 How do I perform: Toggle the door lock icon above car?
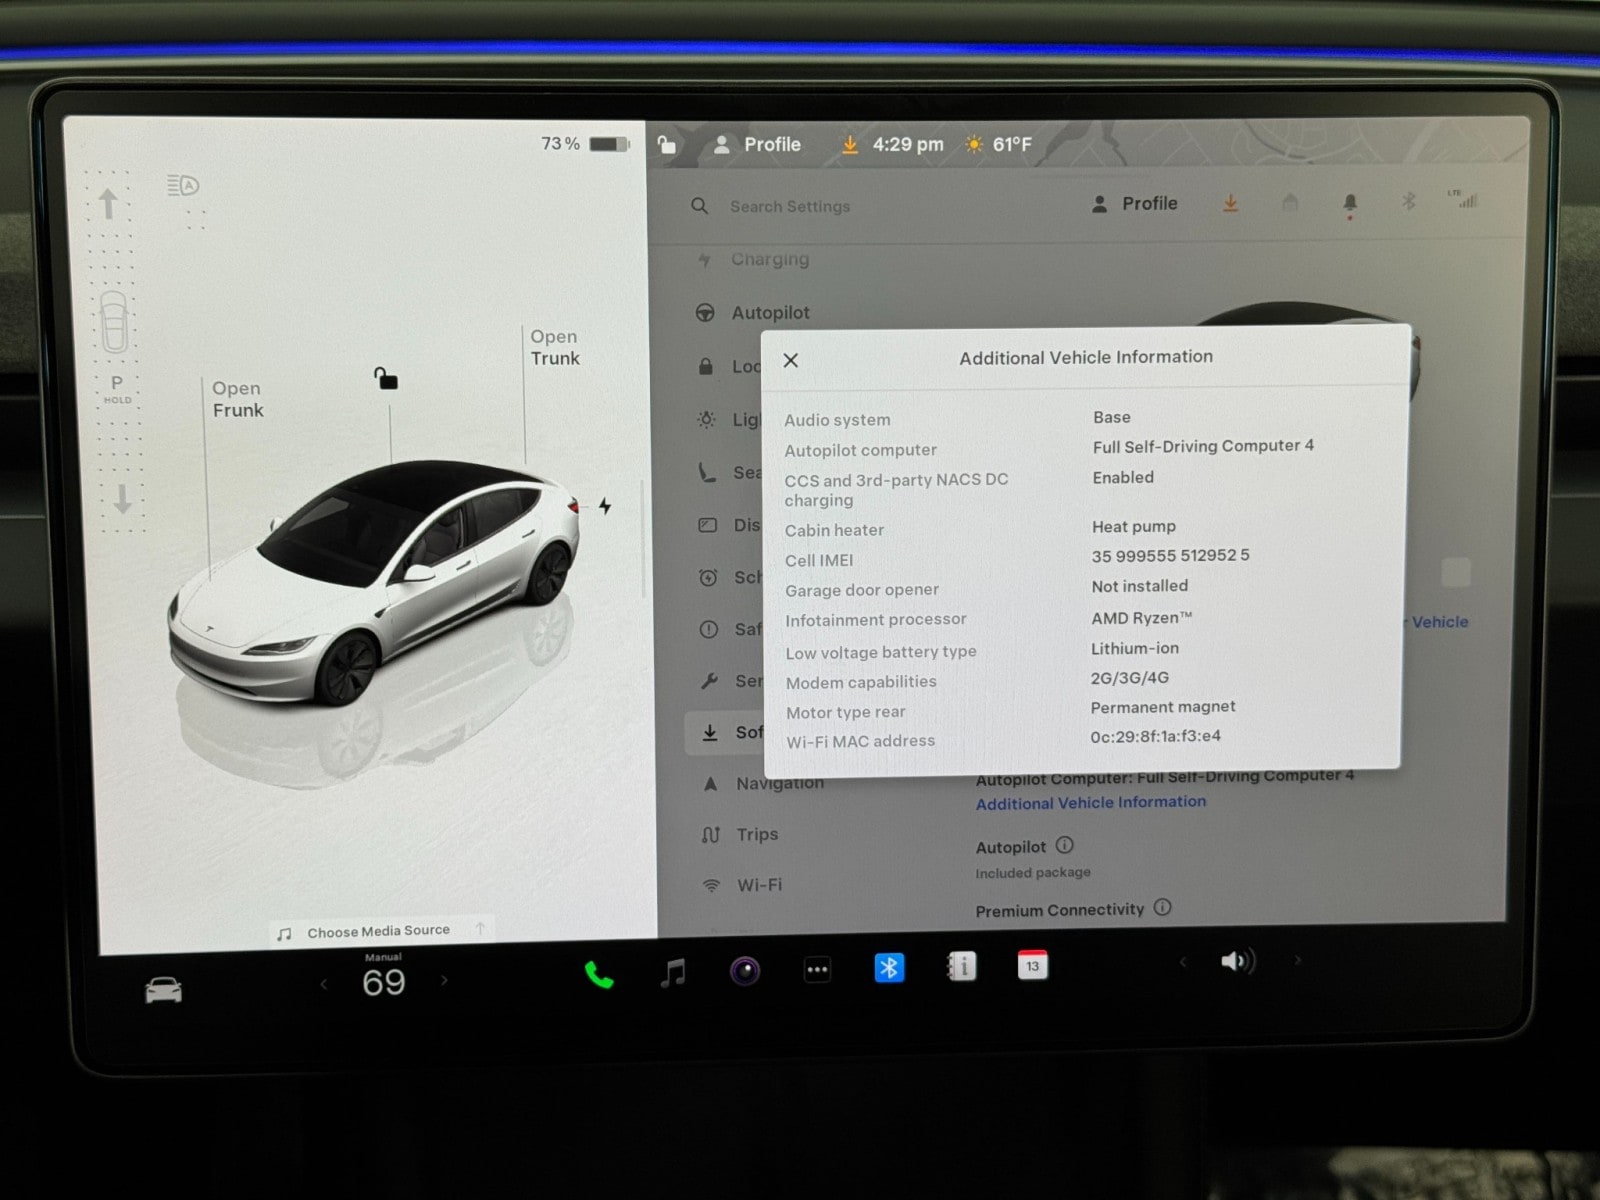[386, 378]
